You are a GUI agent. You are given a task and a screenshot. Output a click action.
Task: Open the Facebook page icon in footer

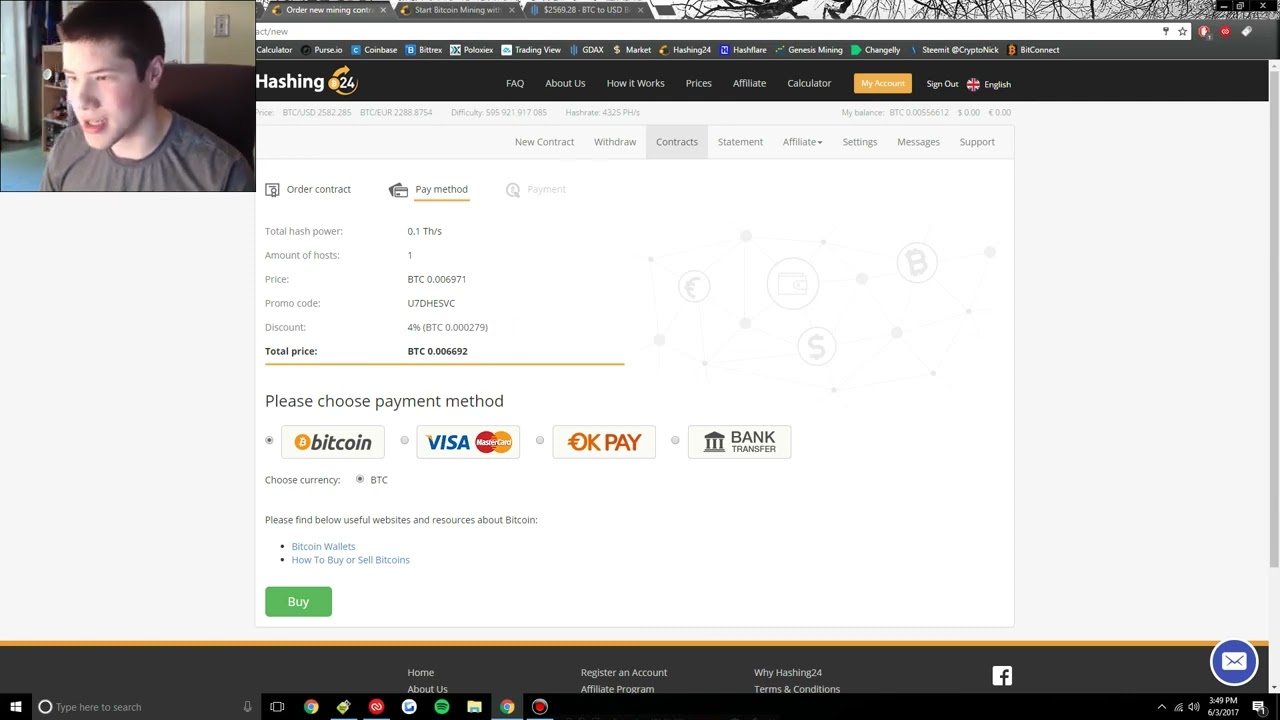[x=1002, y=676]
